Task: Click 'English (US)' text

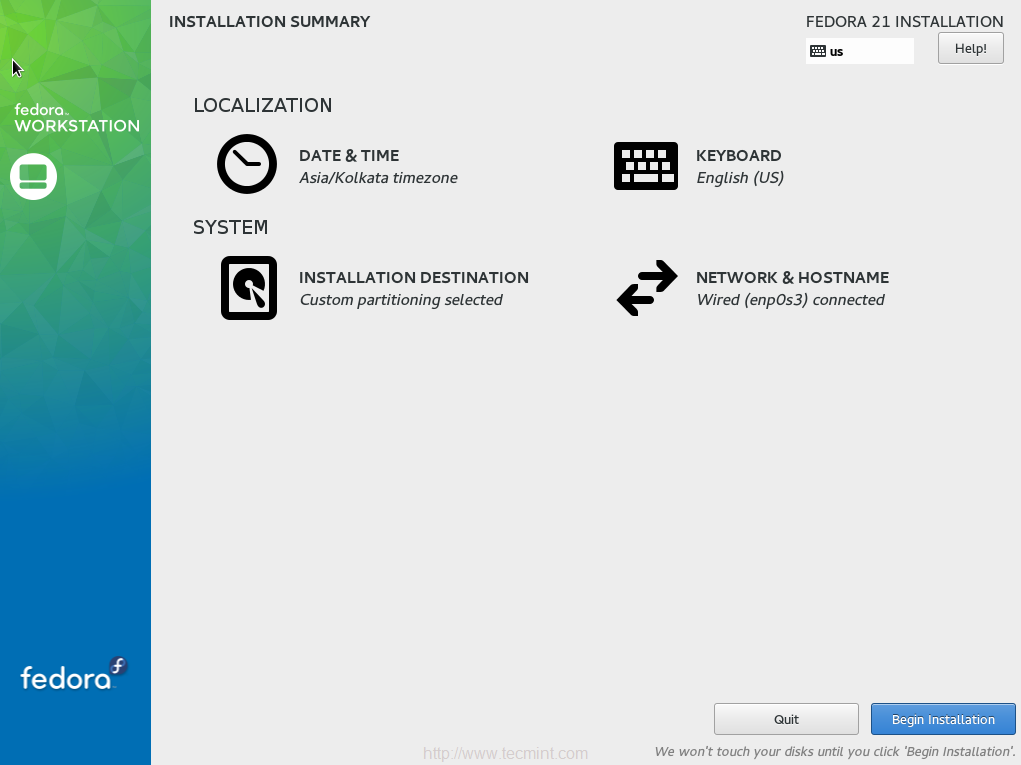Action: point(740,178)
